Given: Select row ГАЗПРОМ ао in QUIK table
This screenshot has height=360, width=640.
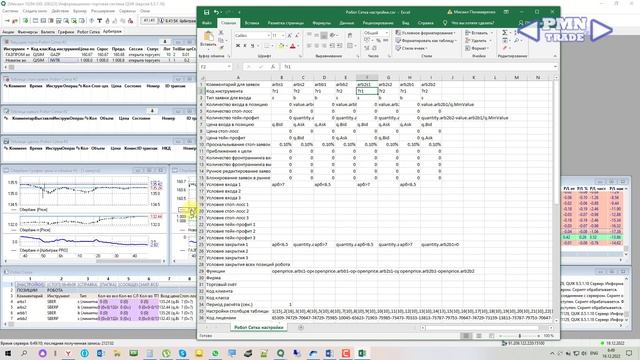Looking at the screenshot, I should (99, 54).
